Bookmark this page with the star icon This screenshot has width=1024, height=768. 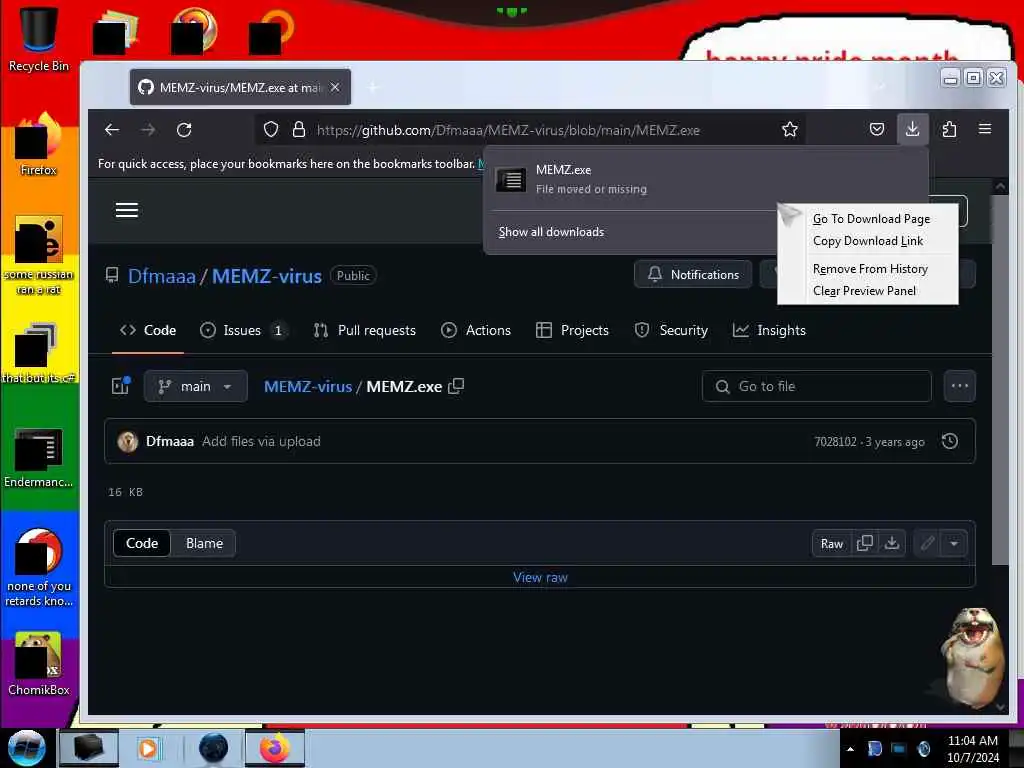pos(790,129)
